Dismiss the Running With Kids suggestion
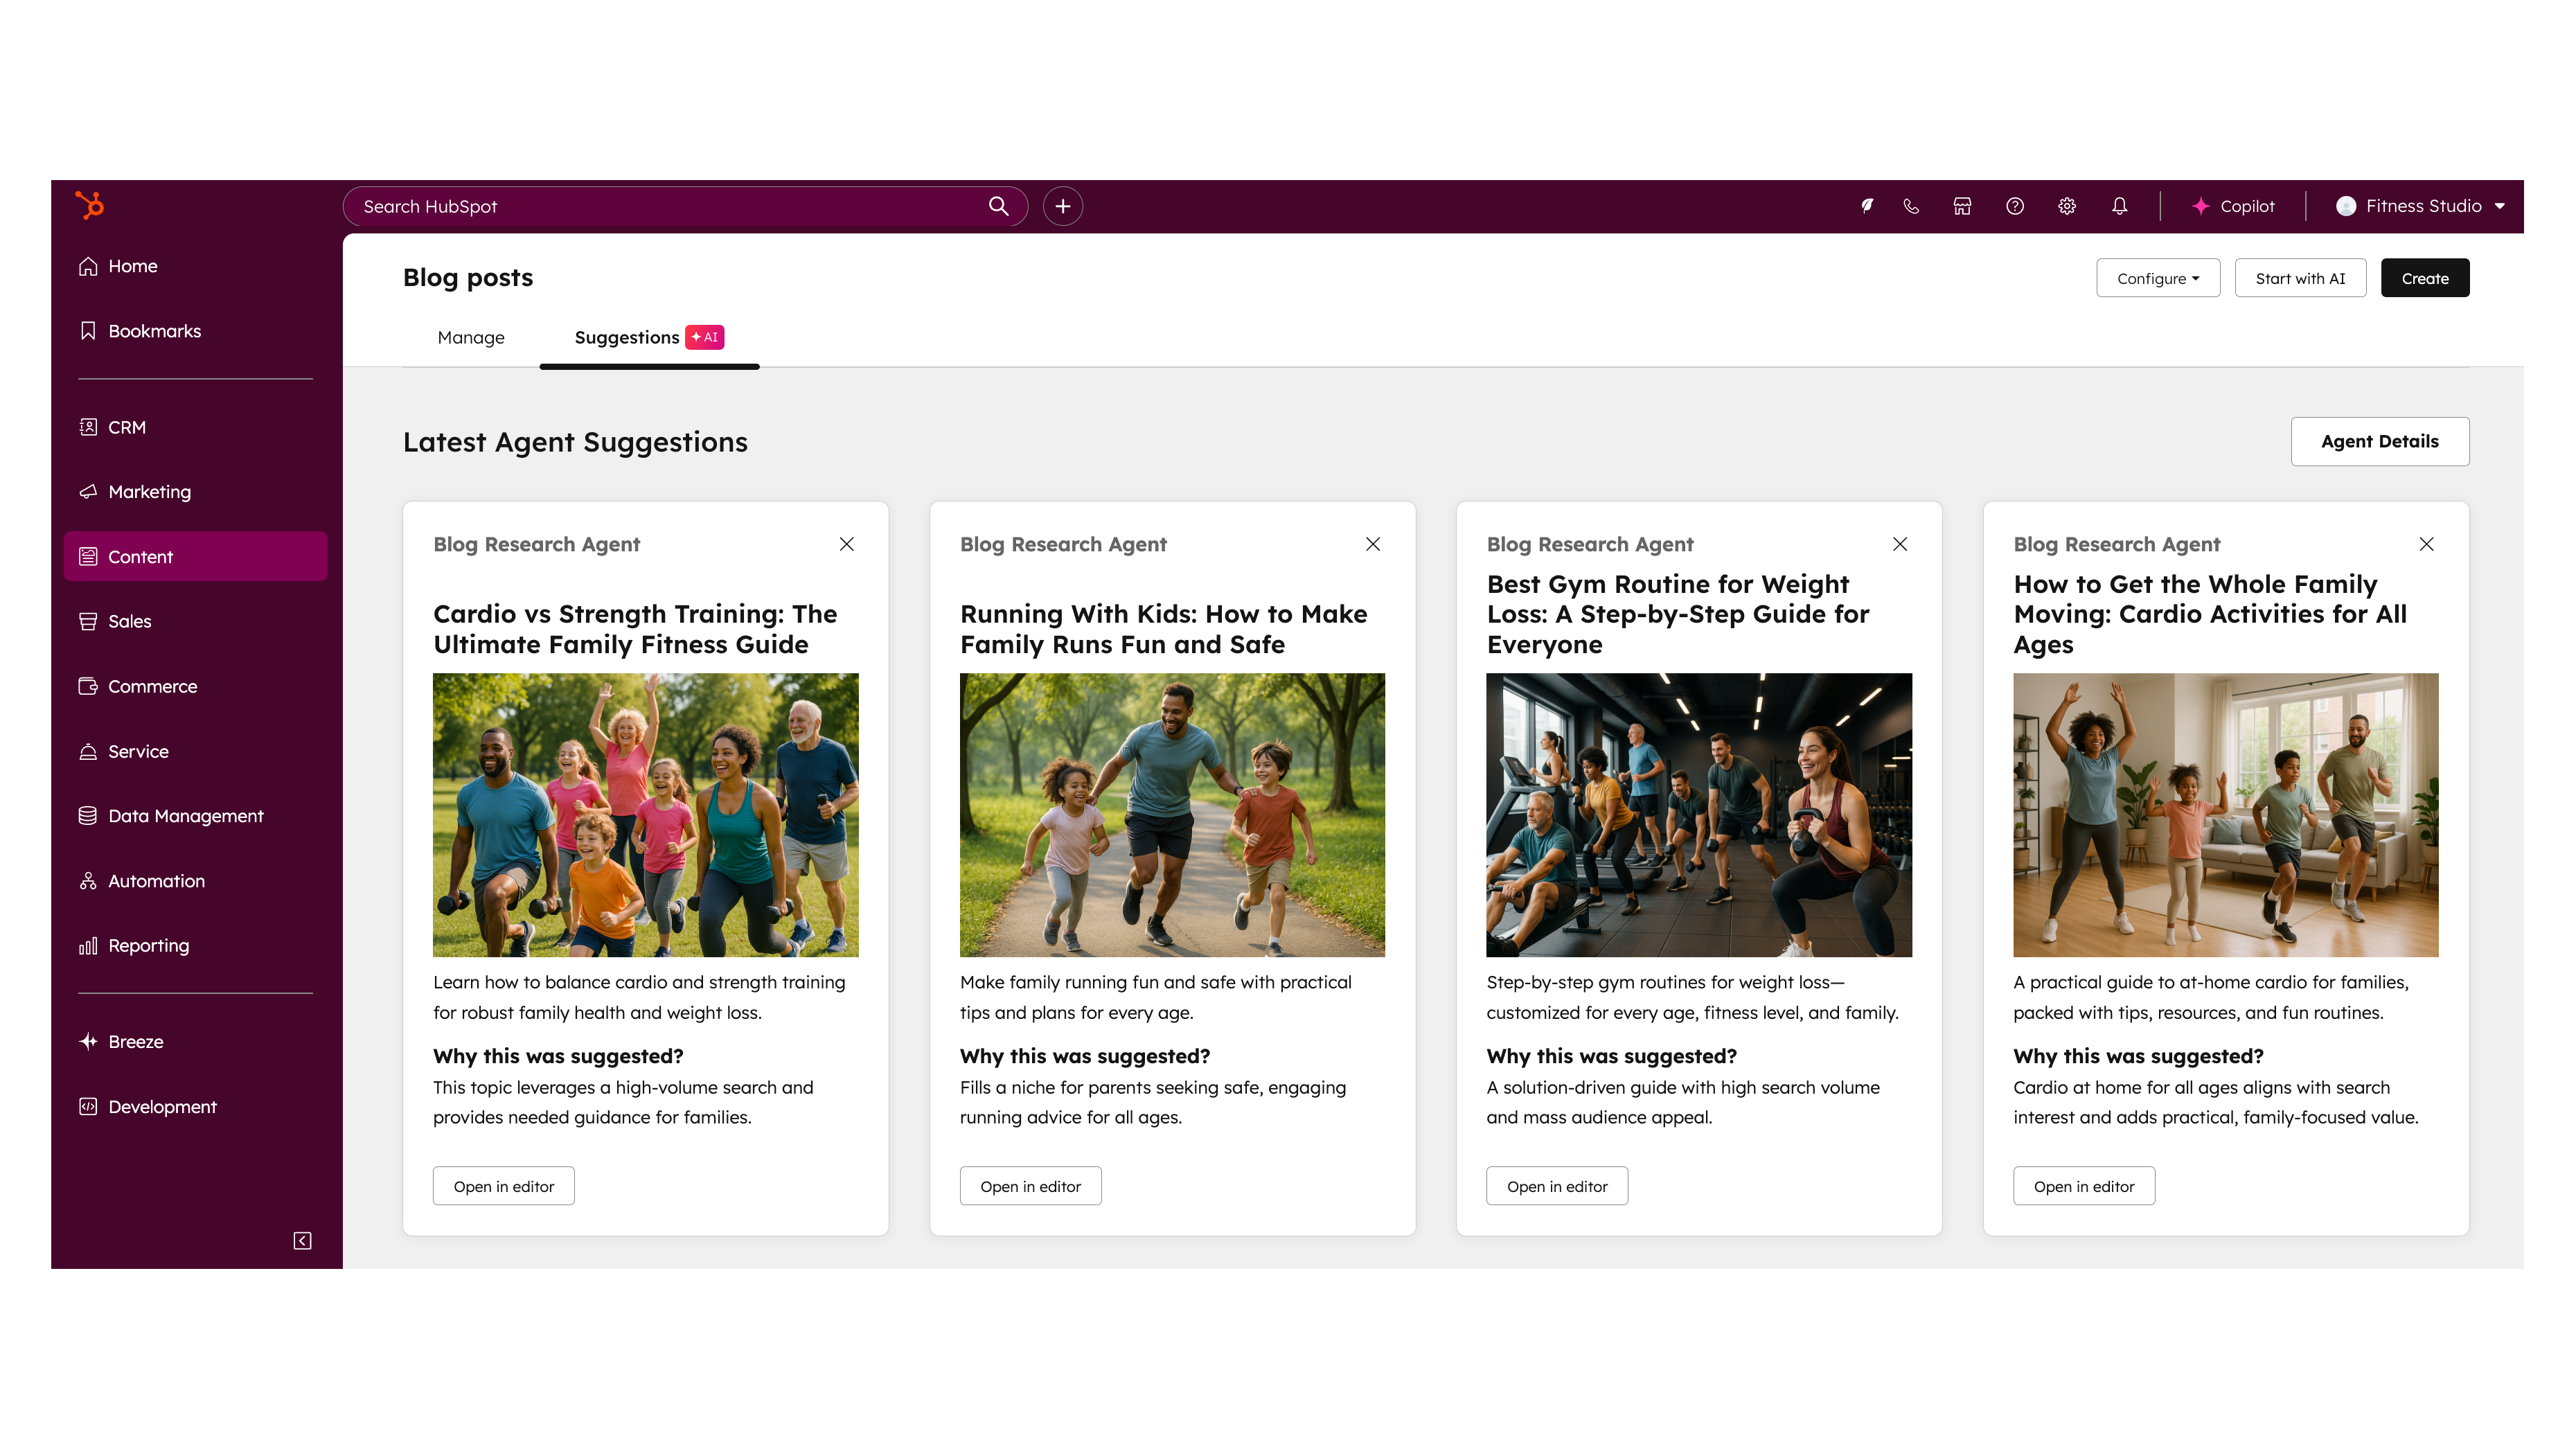The height and width of the screenshot is (1449, 2576). [x=1373, y=544]
